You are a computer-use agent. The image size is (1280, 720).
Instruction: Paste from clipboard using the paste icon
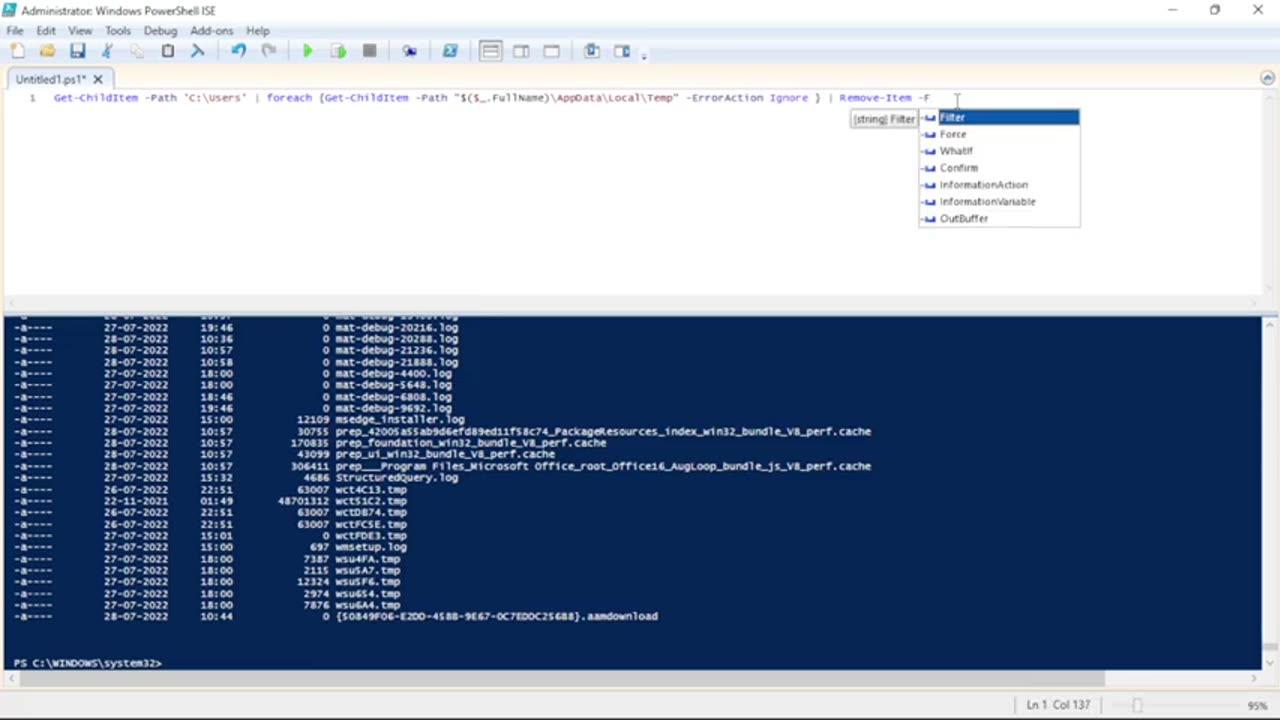tap(168, 51)
